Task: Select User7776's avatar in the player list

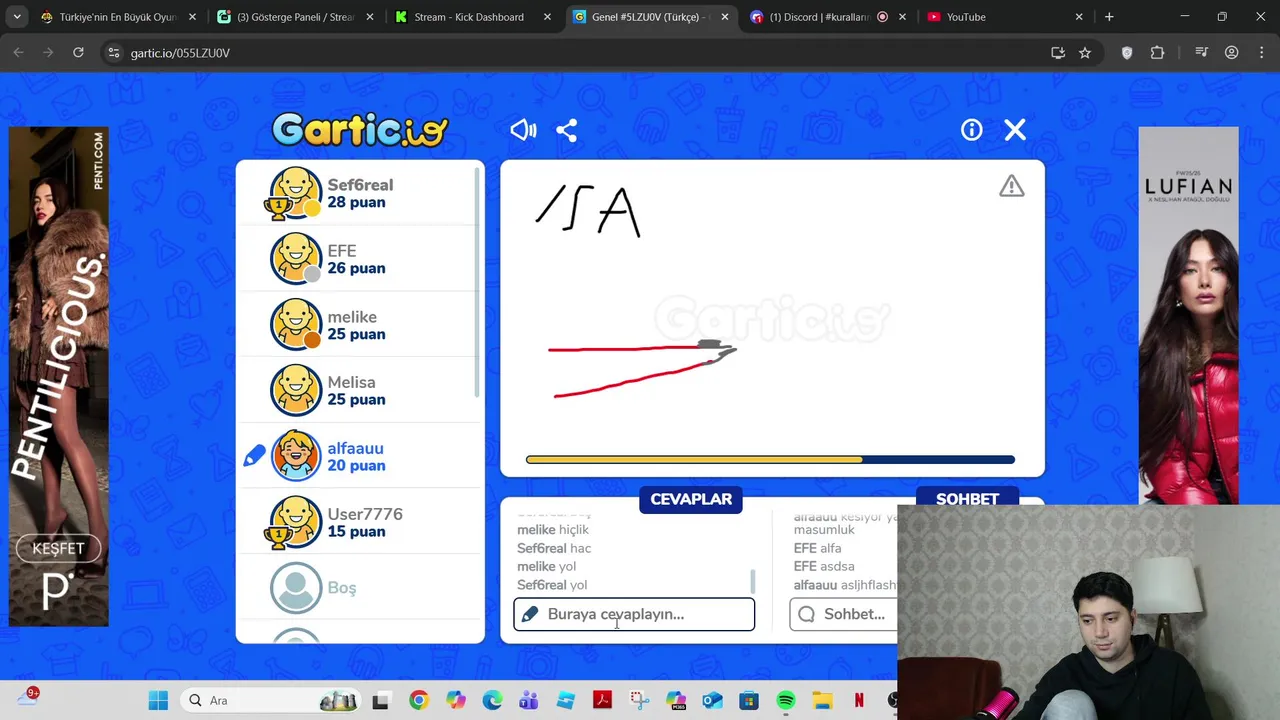Action: 296,522
